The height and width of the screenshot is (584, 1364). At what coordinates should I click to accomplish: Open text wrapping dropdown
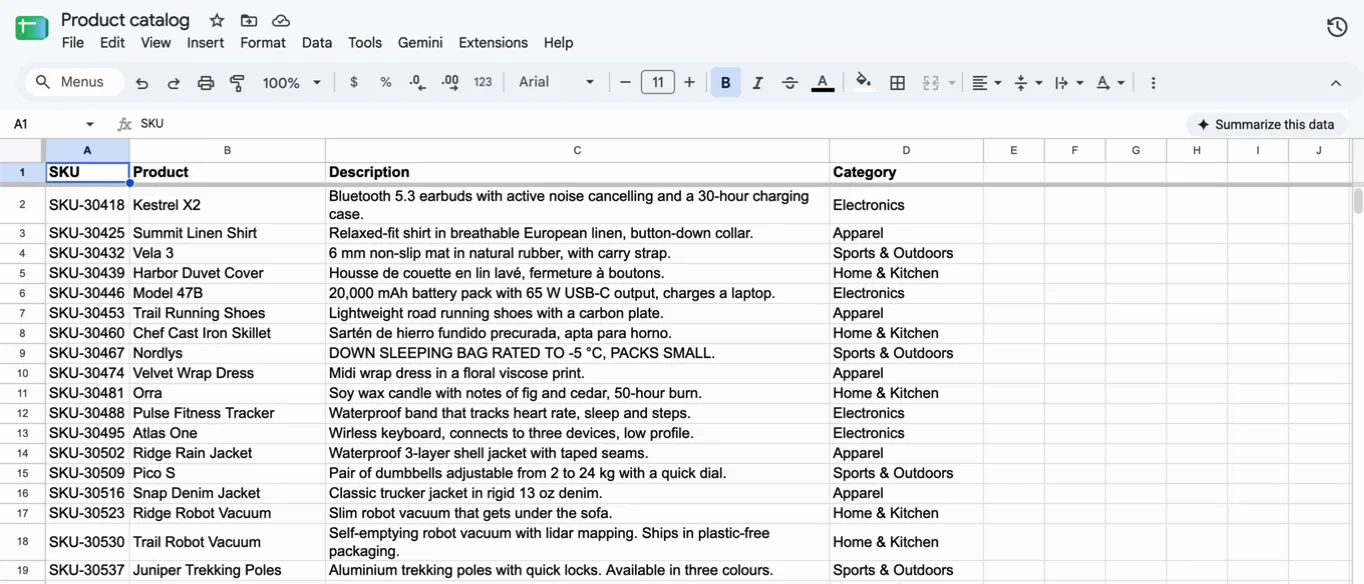click(1069, 83)
